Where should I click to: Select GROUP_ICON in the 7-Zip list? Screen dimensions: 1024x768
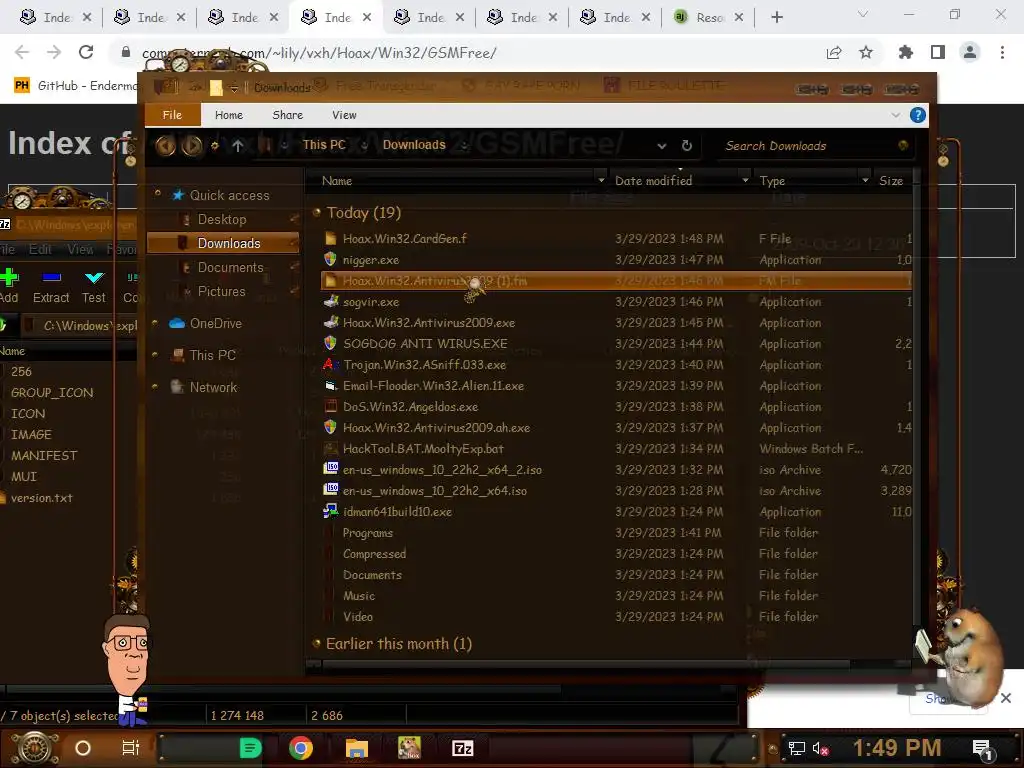(52, 392)
